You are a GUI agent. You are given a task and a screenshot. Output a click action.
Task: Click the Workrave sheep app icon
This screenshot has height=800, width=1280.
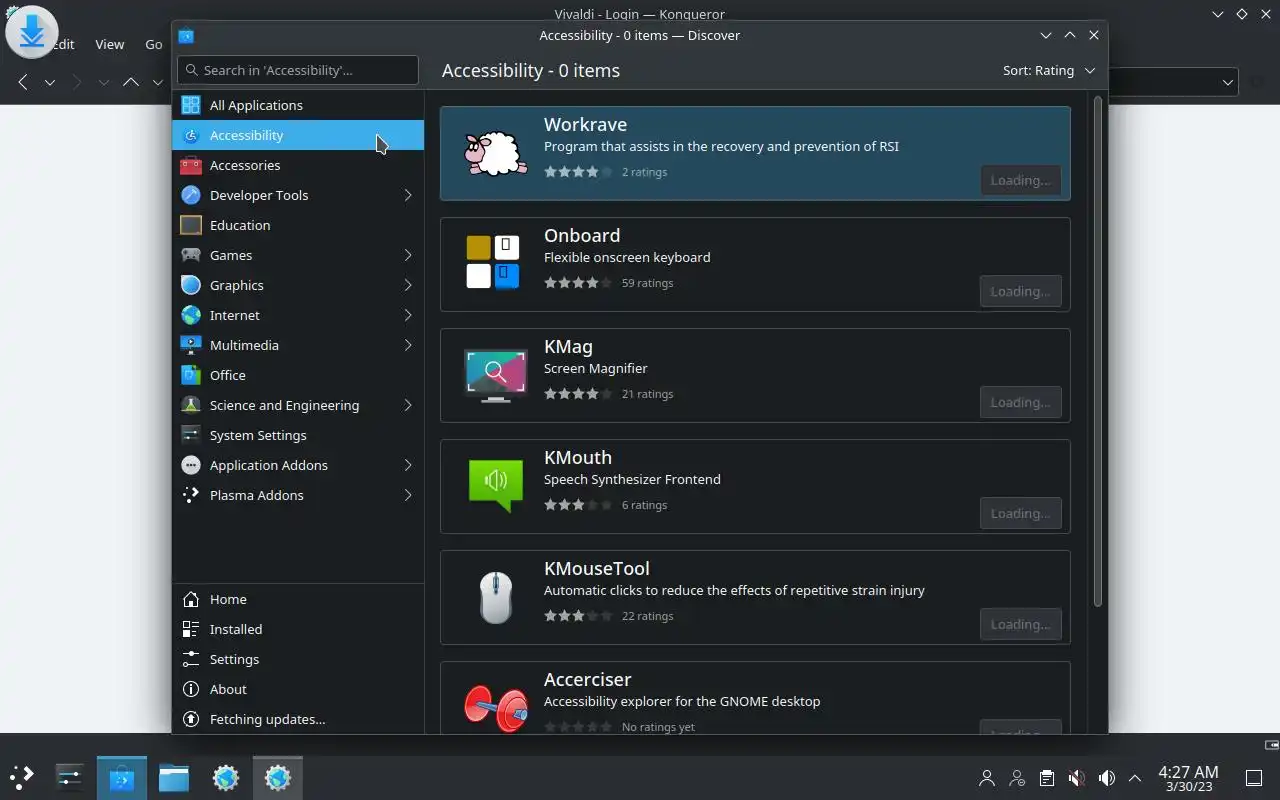coord(495,154)
